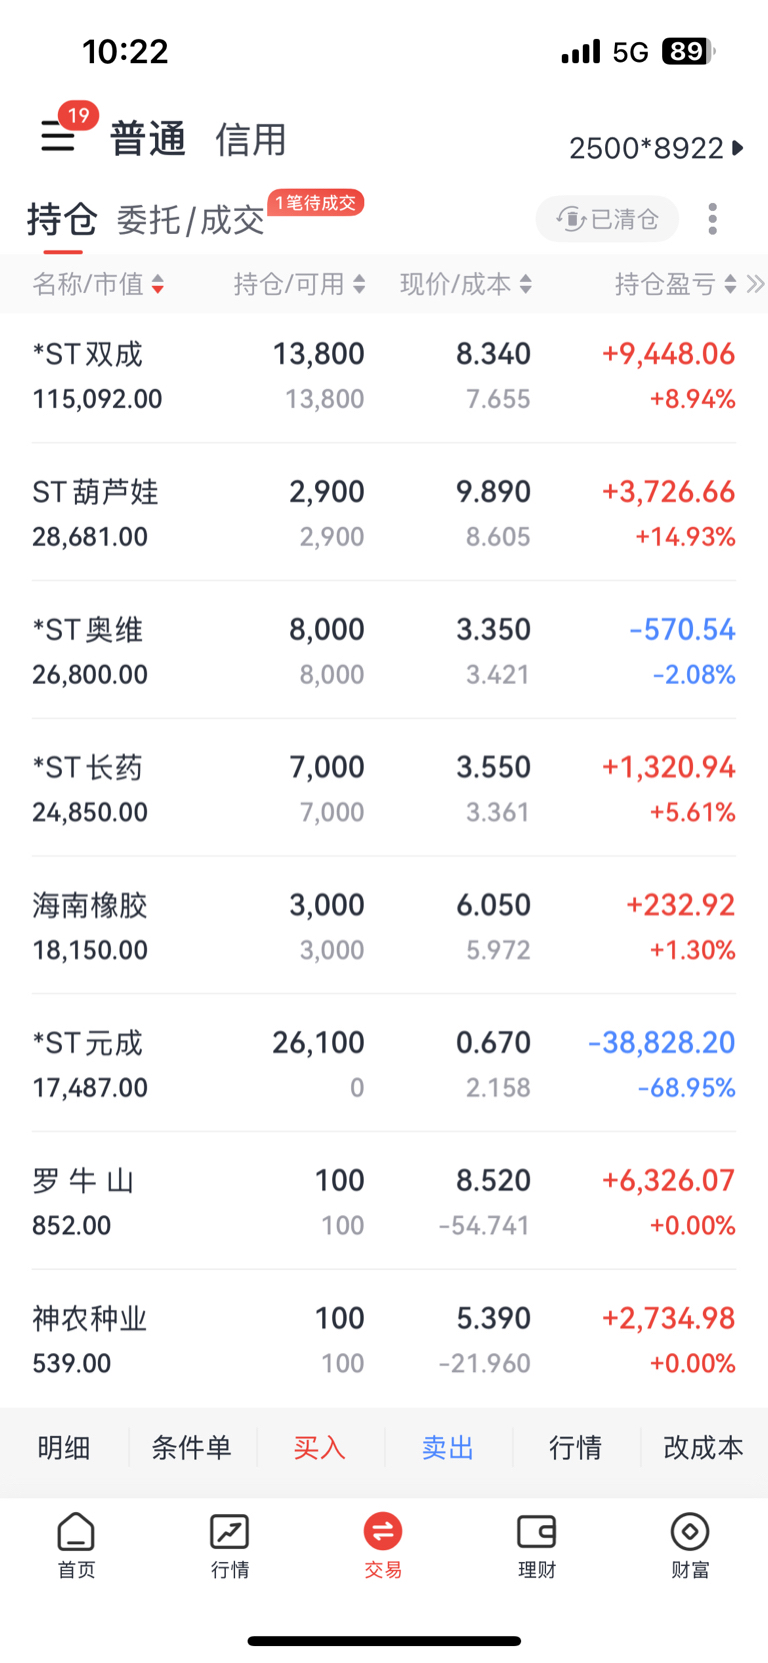Screen dimensions: 768x1663
Task: Tap the double-chevron to show more columns
Action: point(755,285)
